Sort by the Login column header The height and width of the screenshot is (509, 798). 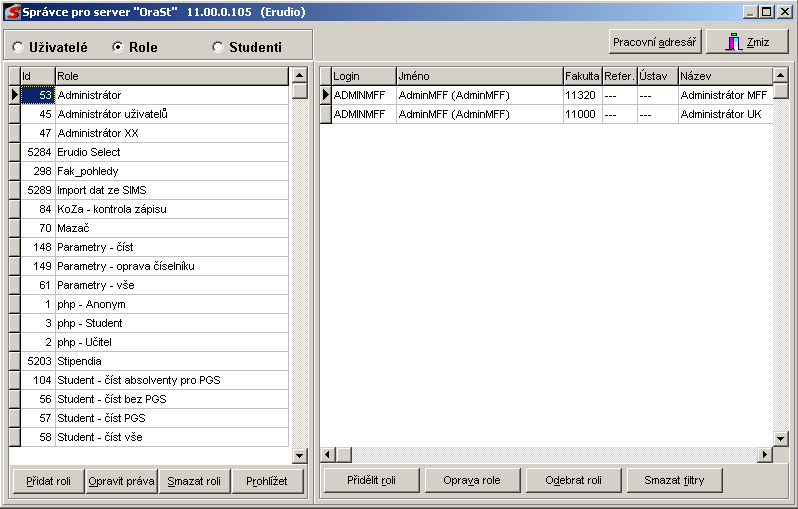coord(362,76)
